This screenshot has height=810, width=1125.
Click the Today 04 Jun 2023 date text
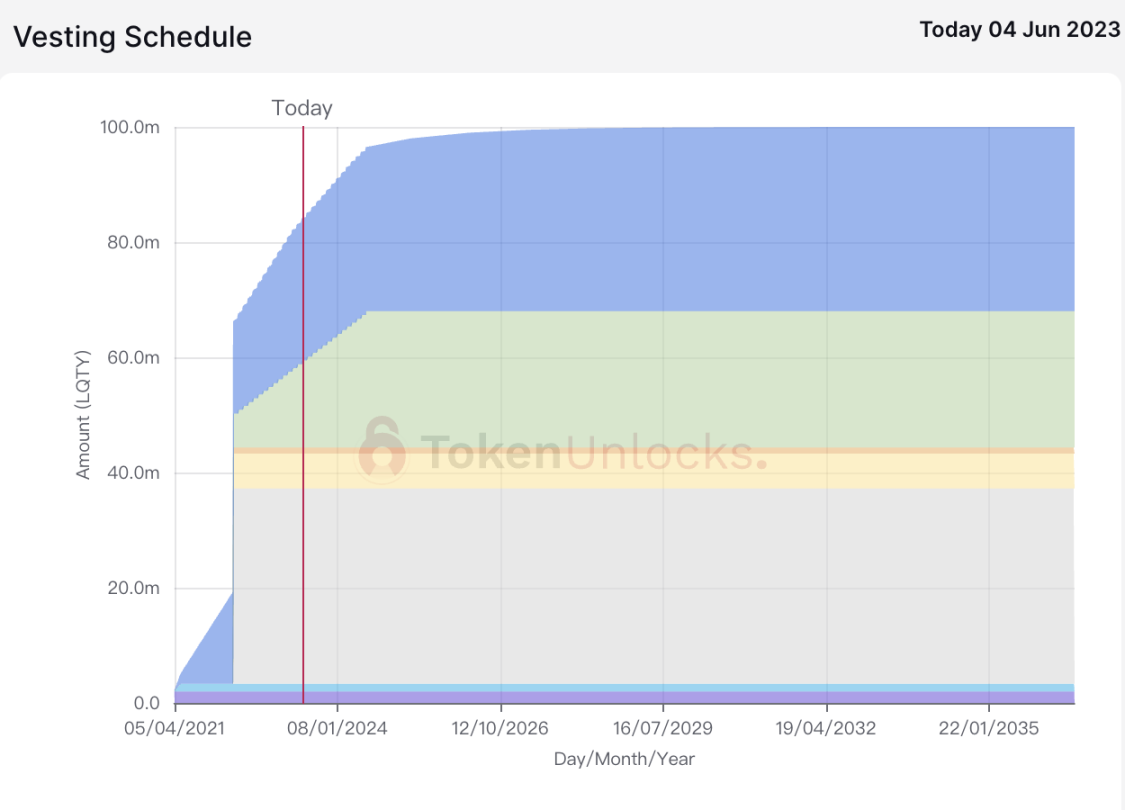tap(1020, 29)
